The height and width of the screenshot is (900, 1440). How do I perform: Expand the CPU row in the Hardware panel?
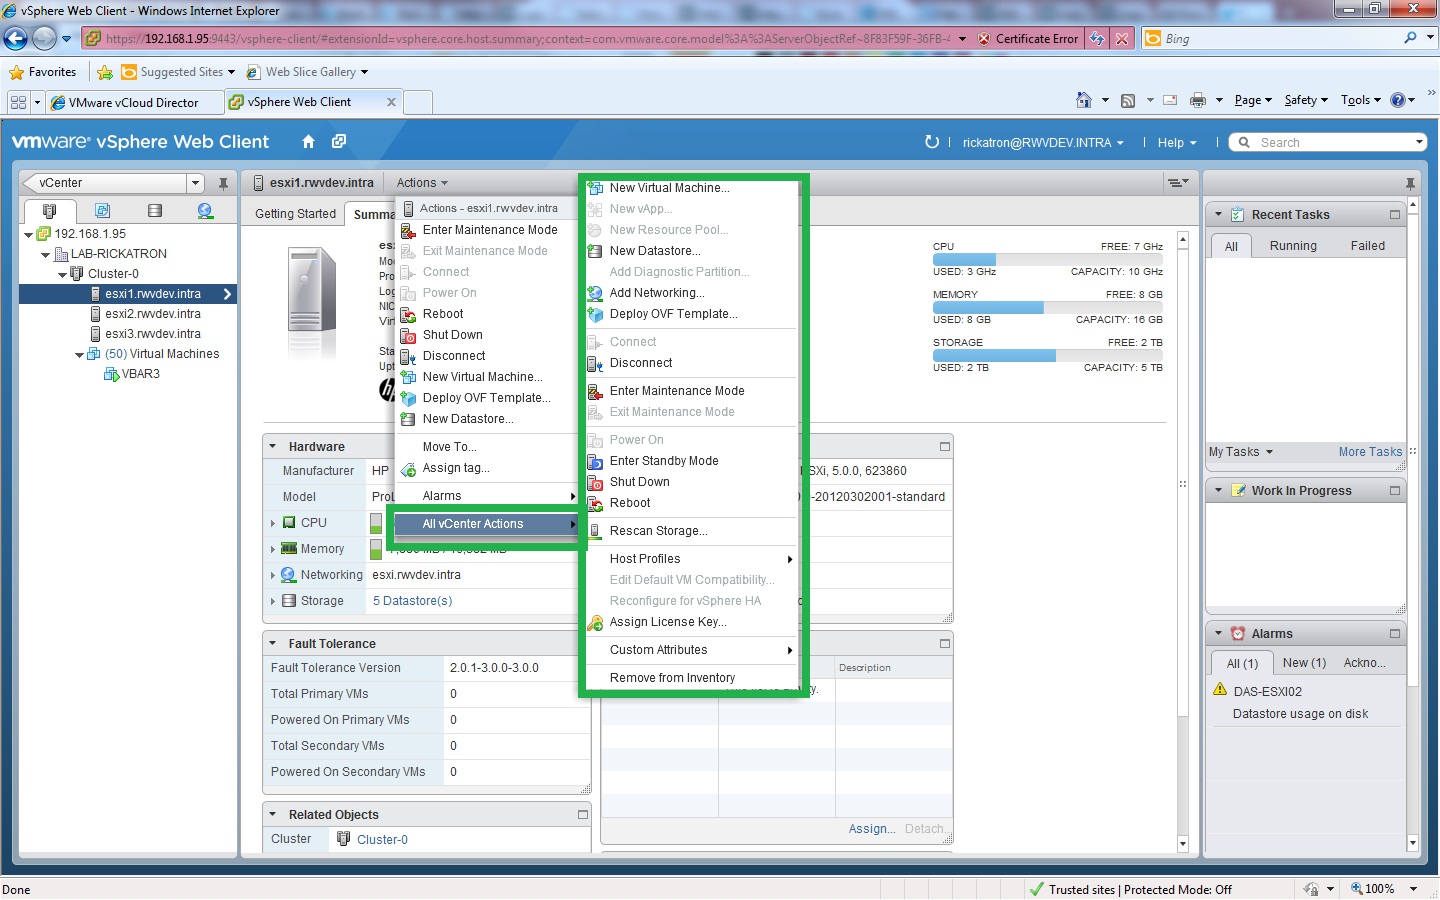(x=273, y=521)
